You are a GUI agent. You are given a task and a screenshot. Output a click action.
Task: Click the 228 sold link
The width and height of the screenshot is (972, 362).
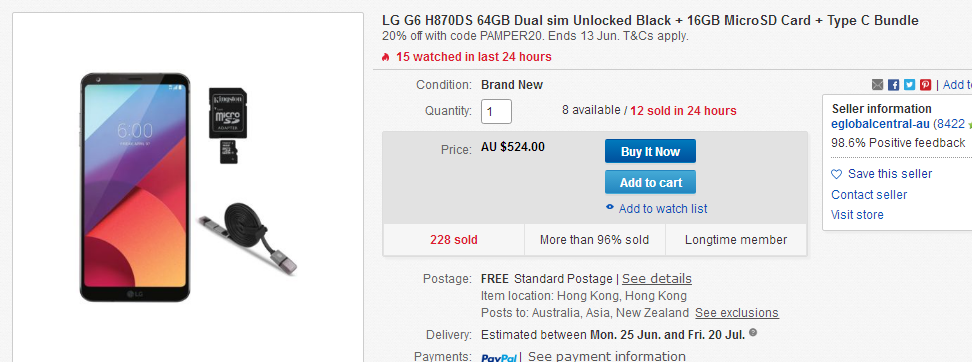[x=454, y=240]
